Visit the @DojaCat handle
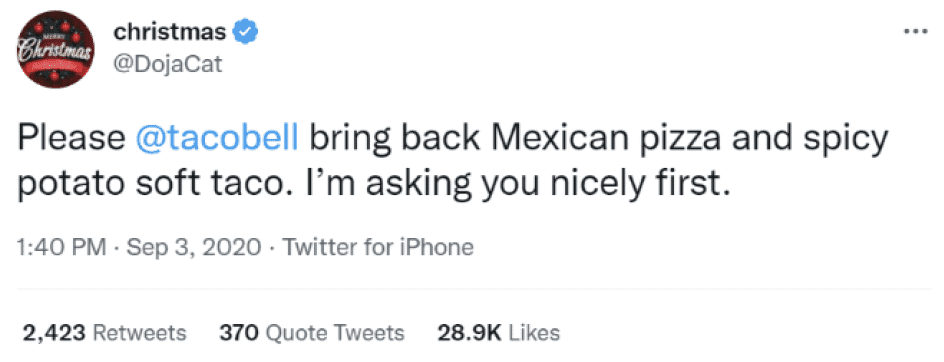This screenshot has width=944, height=362. (168, 63)
